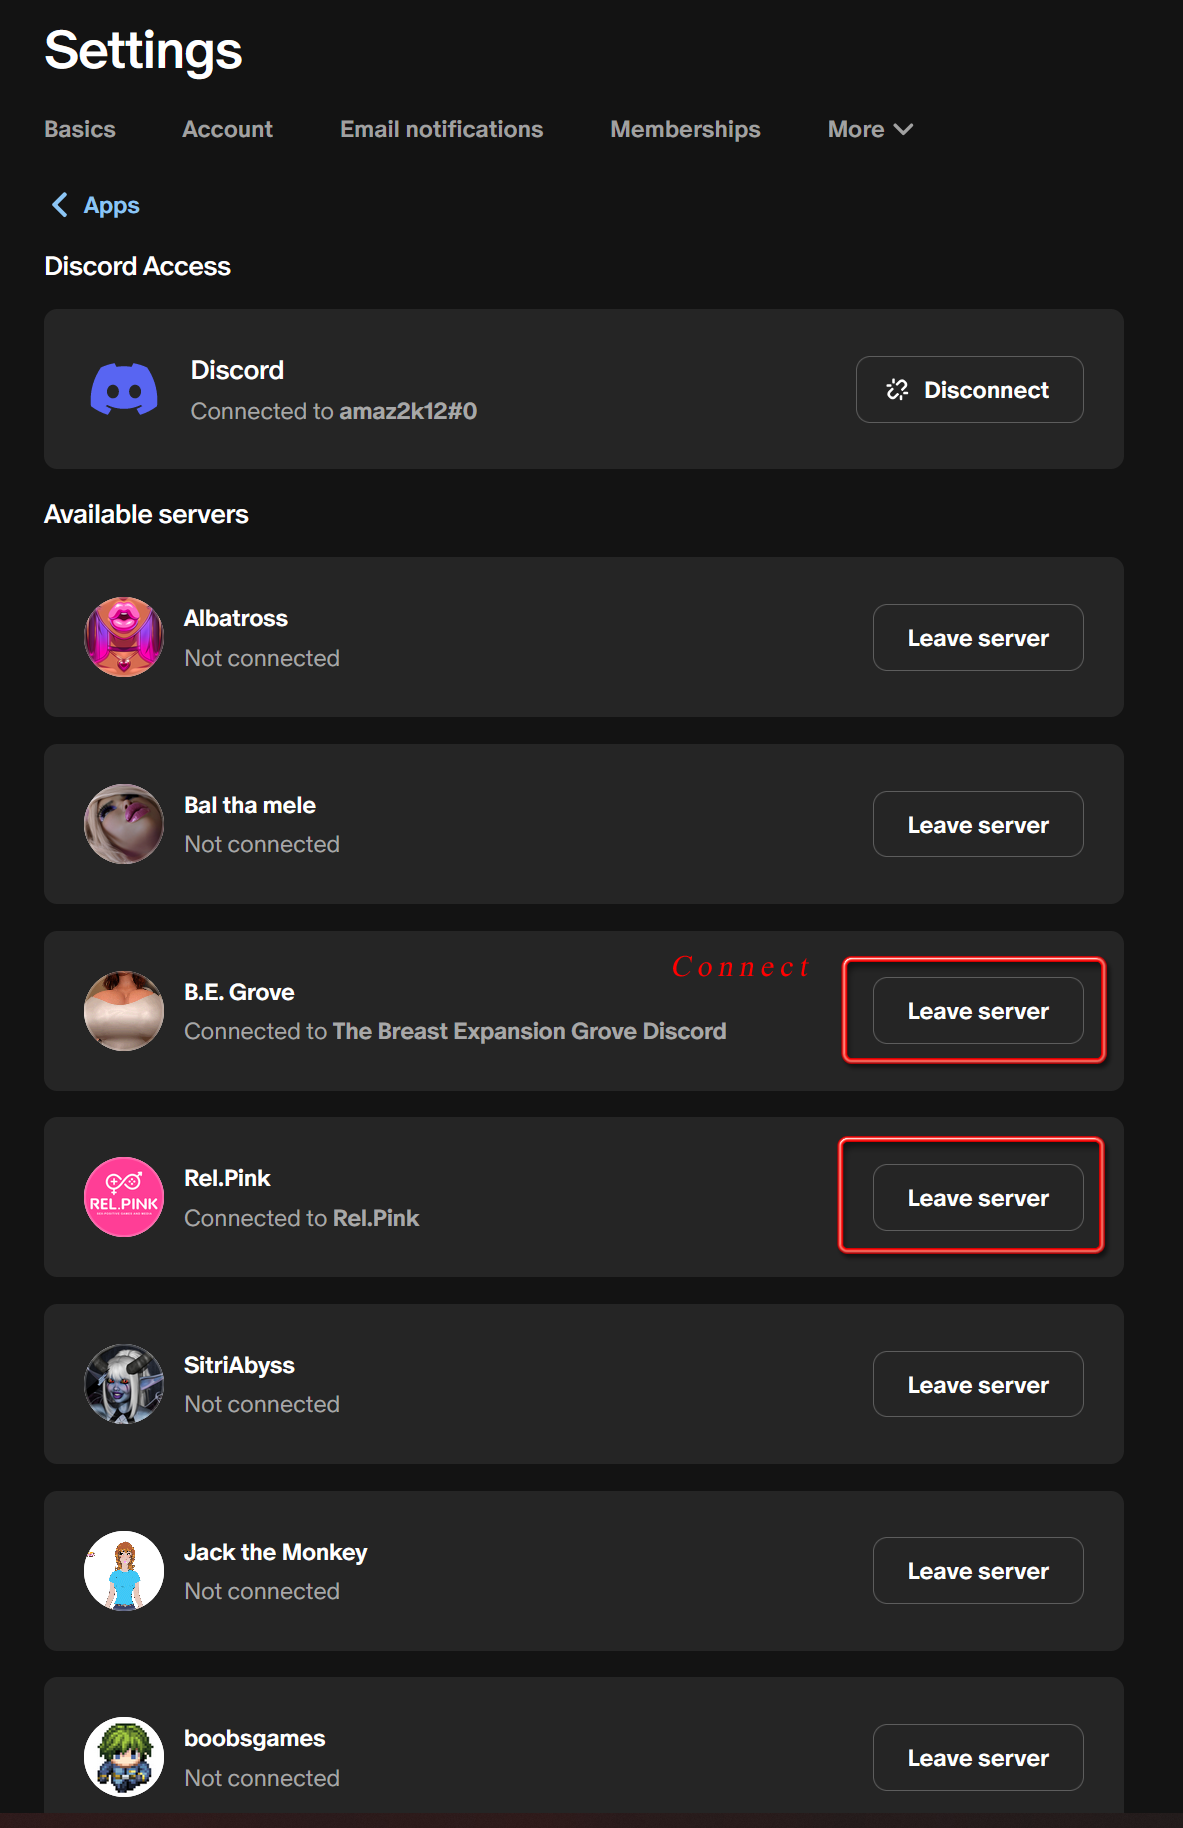Leave the B.E. Grove server
The width and height of the screenshot is (1183, 1828).
[978, 1011]
